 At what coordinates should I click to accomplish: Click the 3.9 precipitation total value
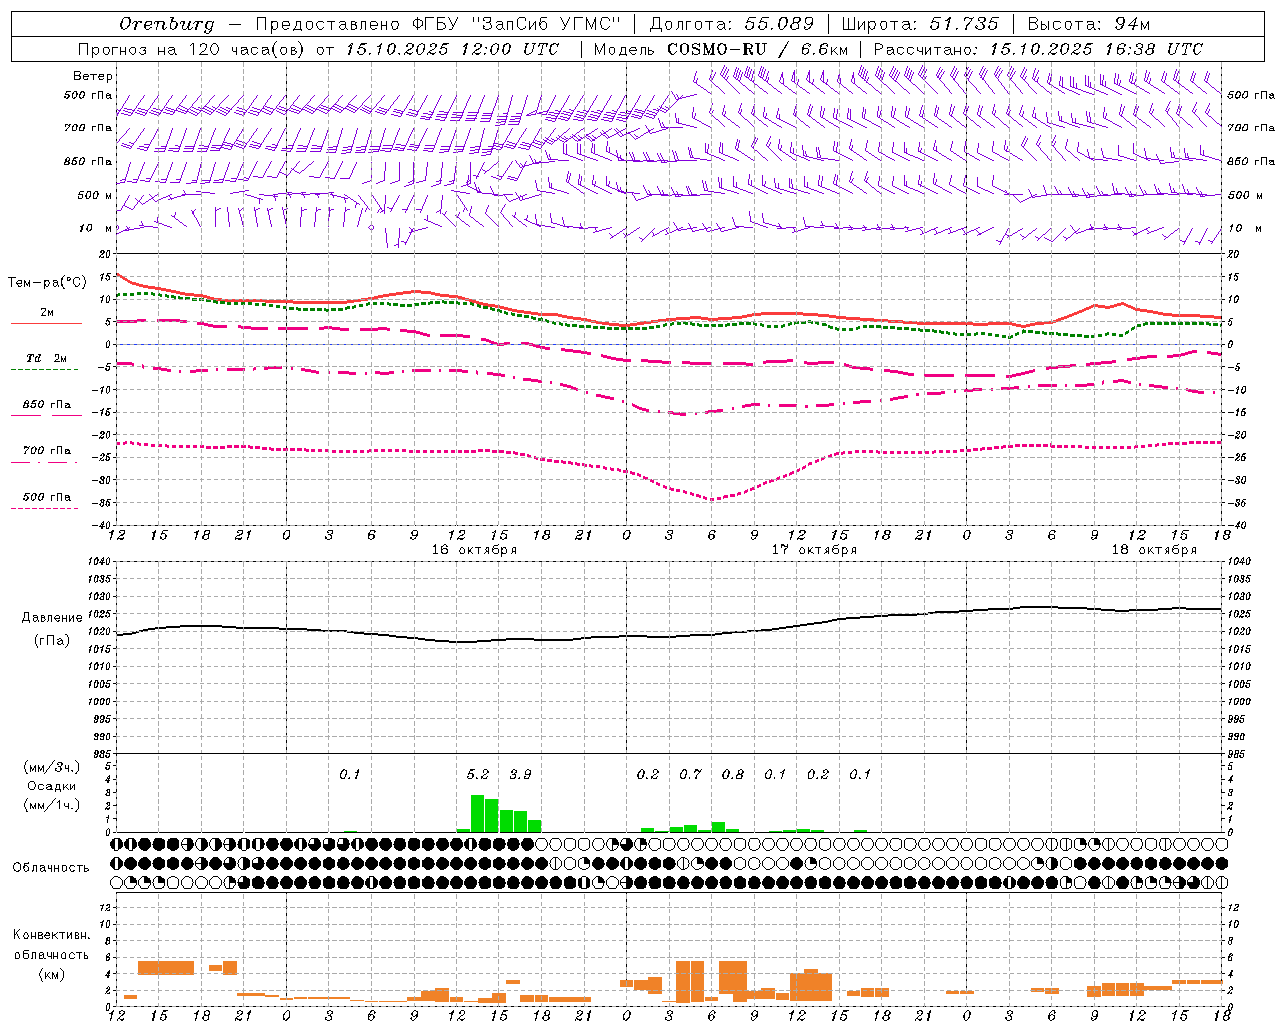pos(520,774)
